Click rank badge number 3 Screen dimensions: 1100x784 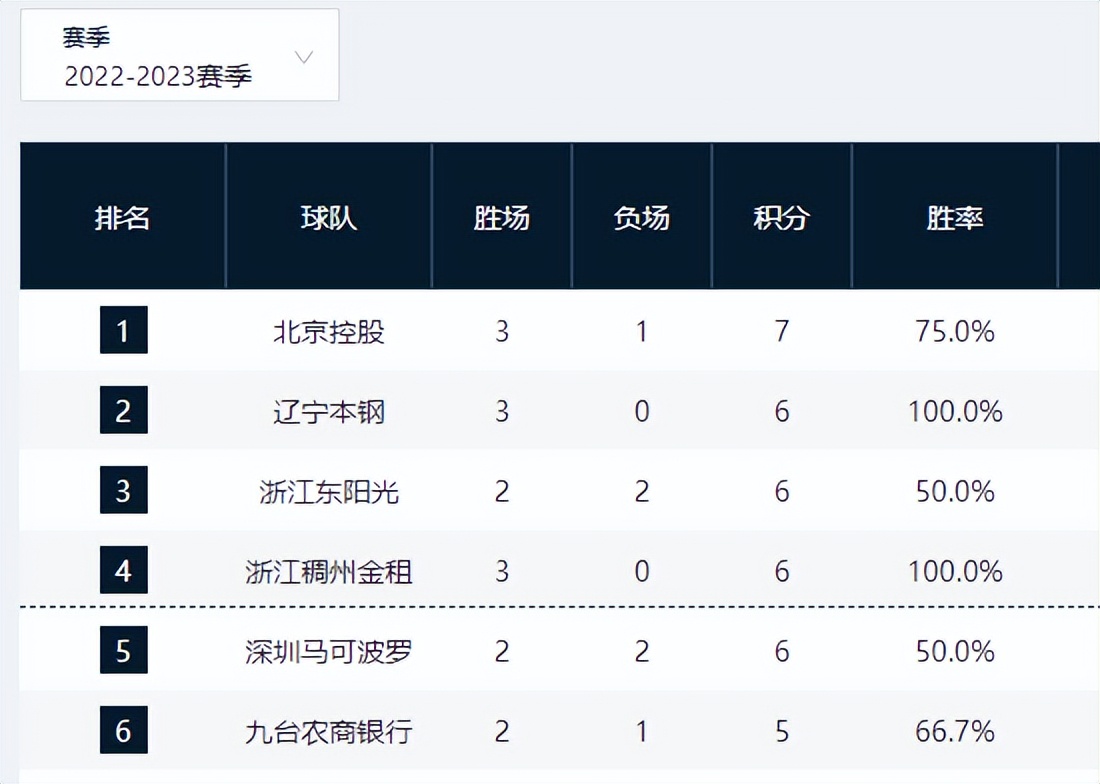click(x=123, y=491)
